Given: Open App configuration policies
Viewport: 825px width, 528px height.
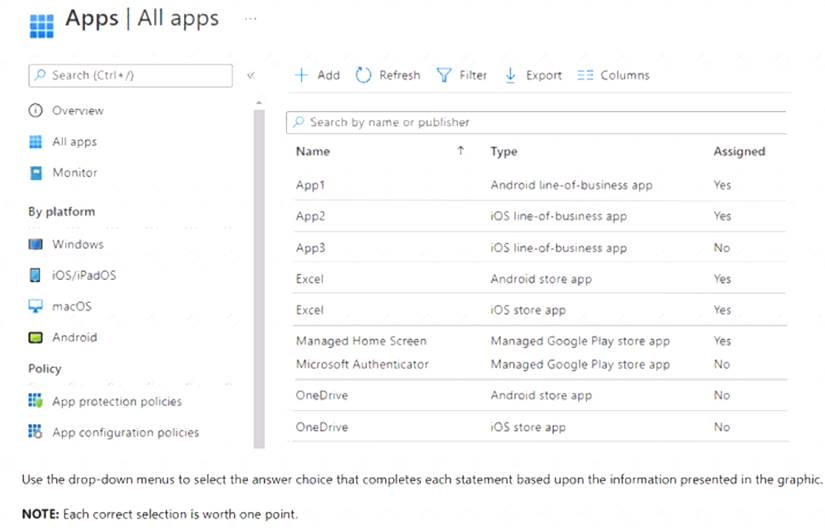Looking at the screenshot, I should tap(126, 432).
